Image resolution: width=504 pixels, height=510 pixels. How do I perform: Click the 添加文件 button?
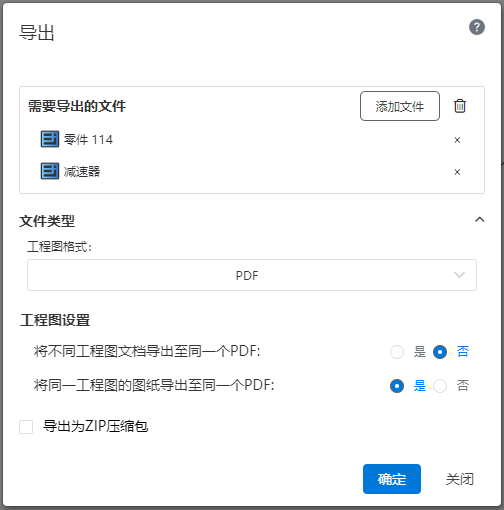[400, 106]
